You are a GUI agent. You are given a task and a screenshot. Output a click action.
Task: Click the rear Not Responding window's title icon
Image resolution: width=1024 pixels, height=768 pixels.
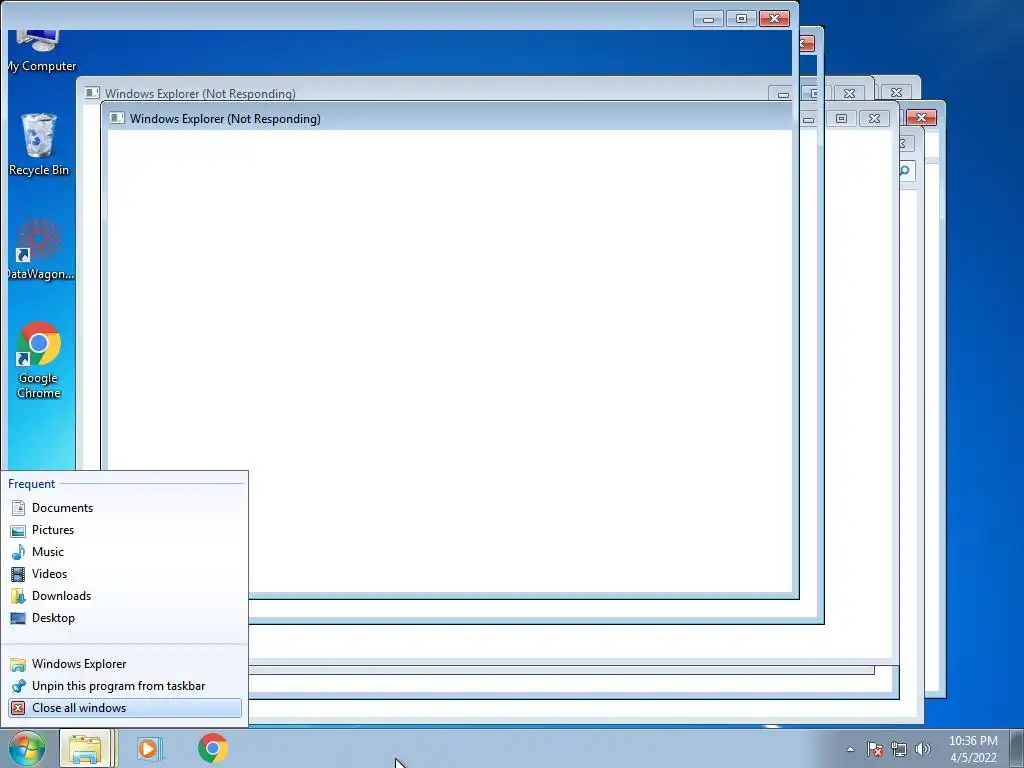pyautogui.click(x=92, y=93)
